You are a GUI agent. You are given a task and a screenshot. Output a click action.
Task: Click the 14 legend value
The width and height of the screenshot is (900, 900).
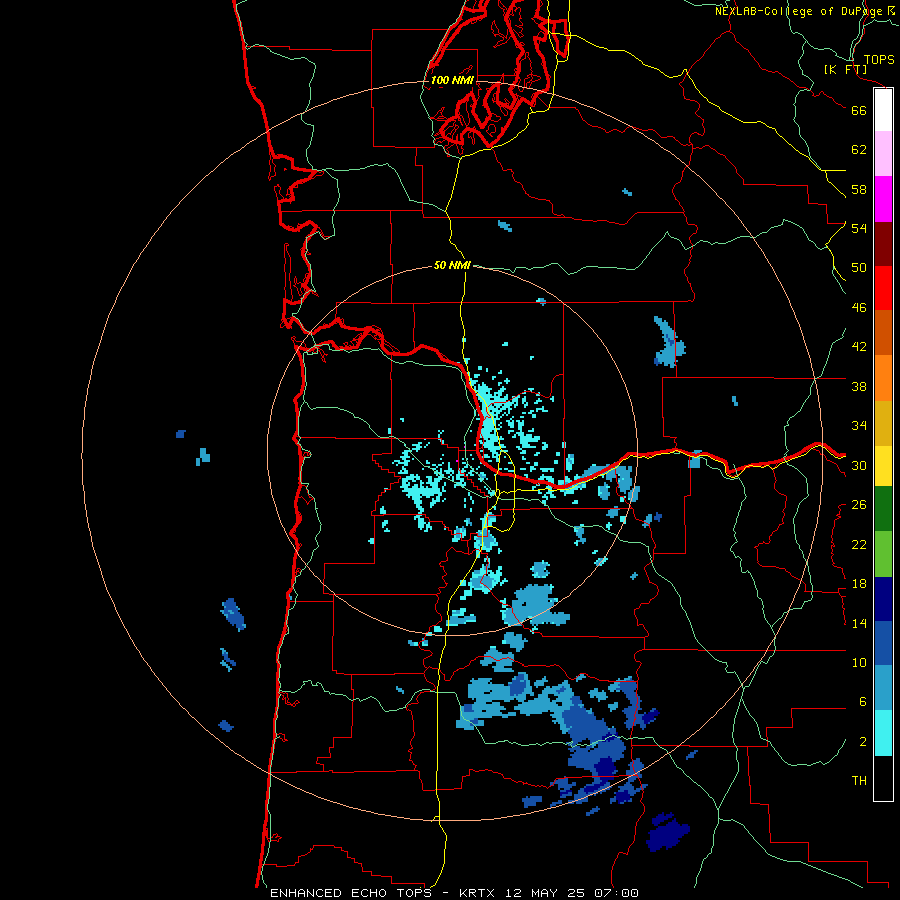(859, 623)
